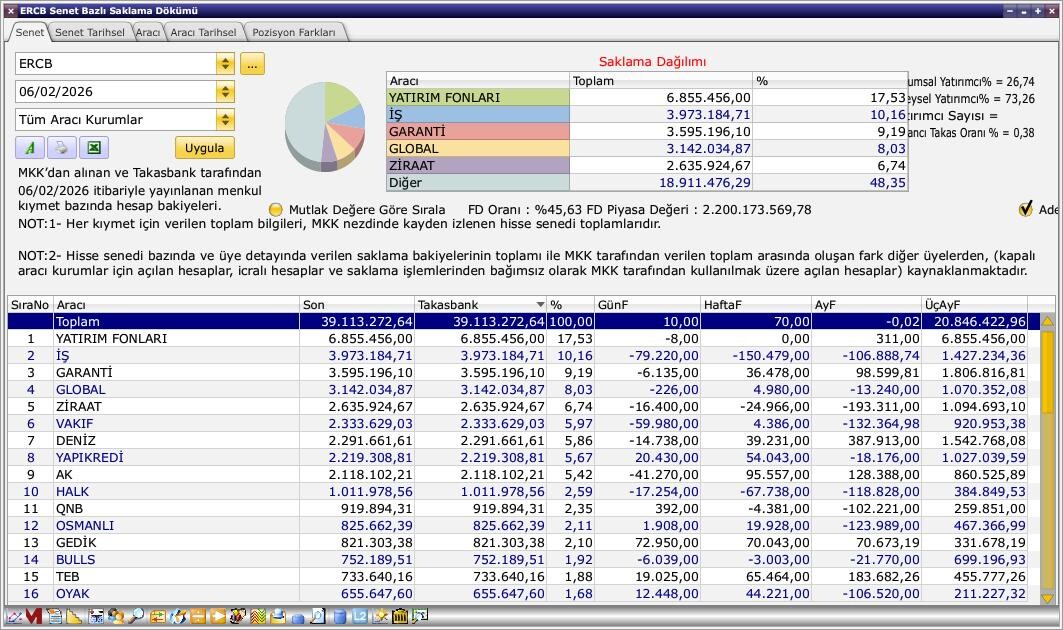The image size is (1063, 630).
Task: Open the 'Tüm Aracı Kurumlar' dropdown
Action: point(225,120)
